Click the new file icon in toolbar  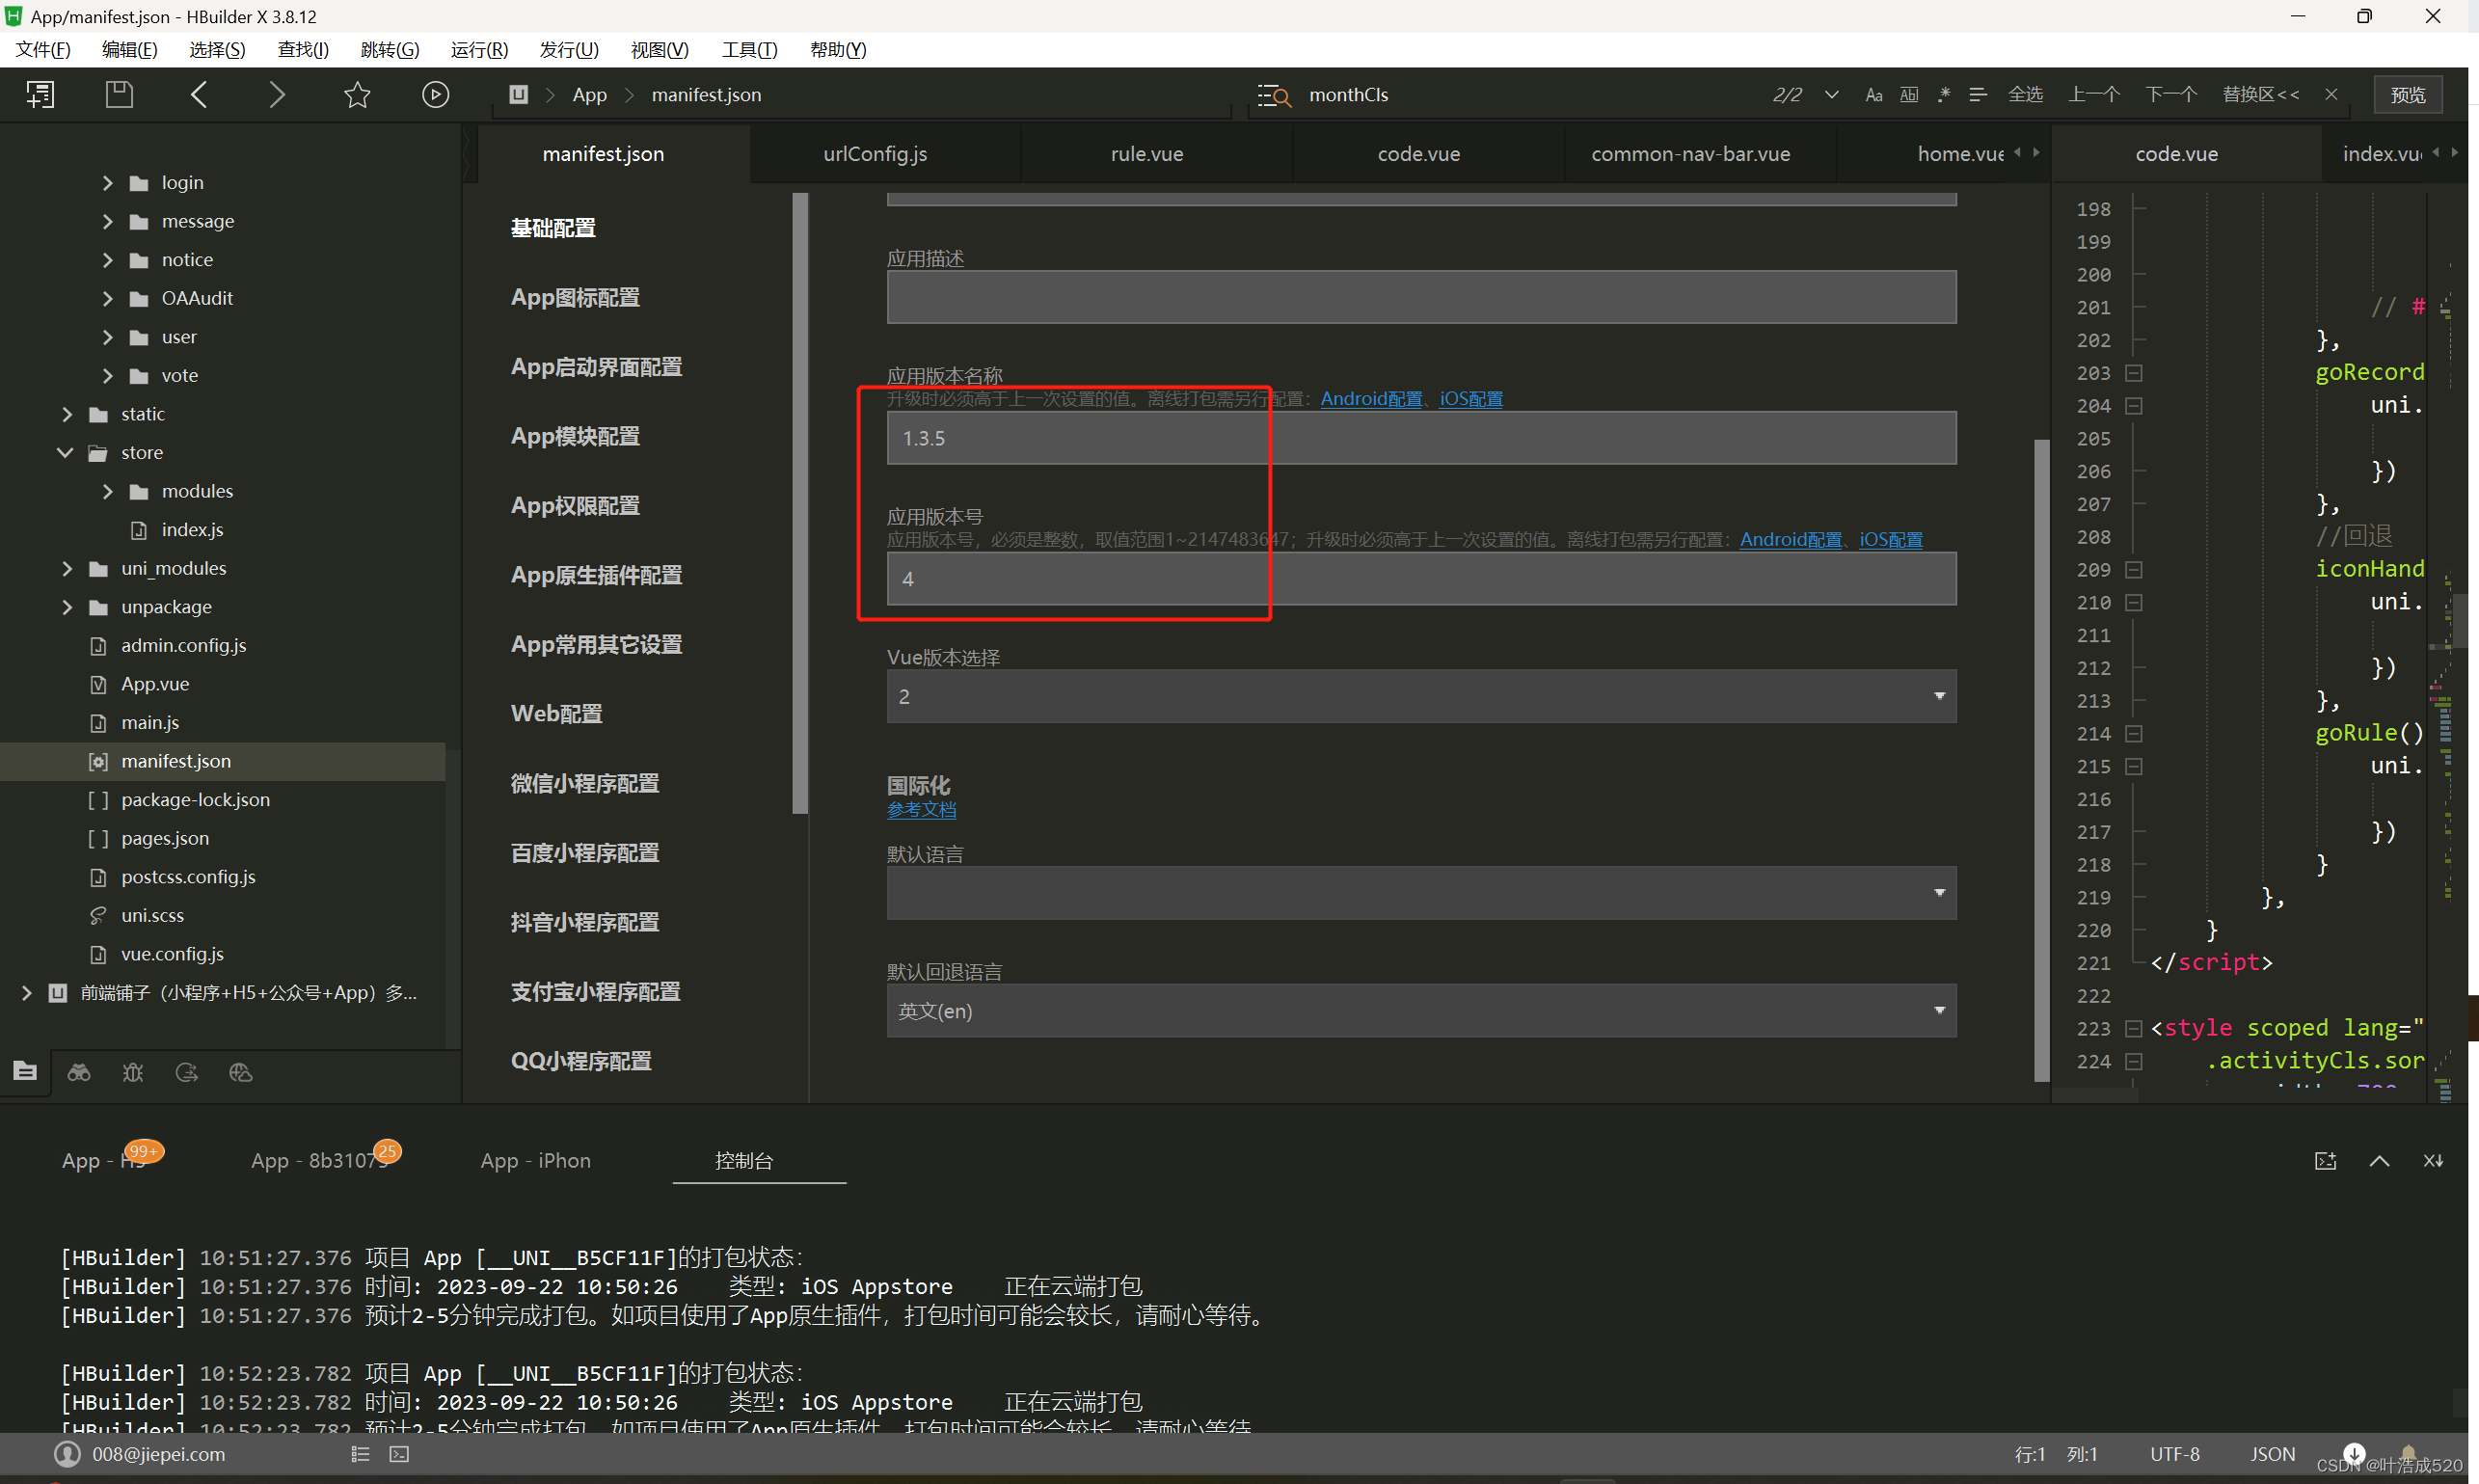tap(40, 95)
